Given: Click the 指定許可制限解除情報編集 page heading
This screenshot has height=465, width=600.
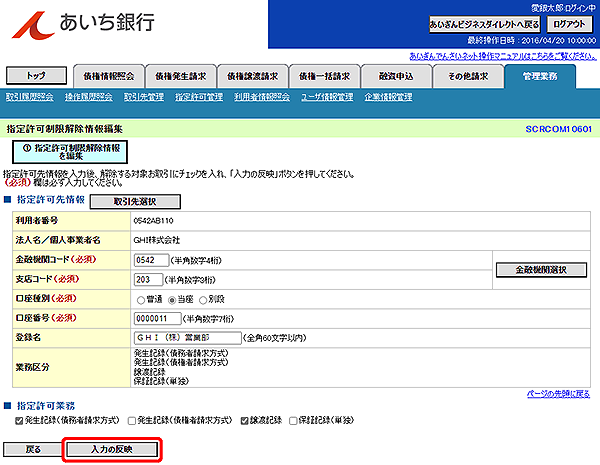Looking at the screenshot, I should [x=64, y=129].
